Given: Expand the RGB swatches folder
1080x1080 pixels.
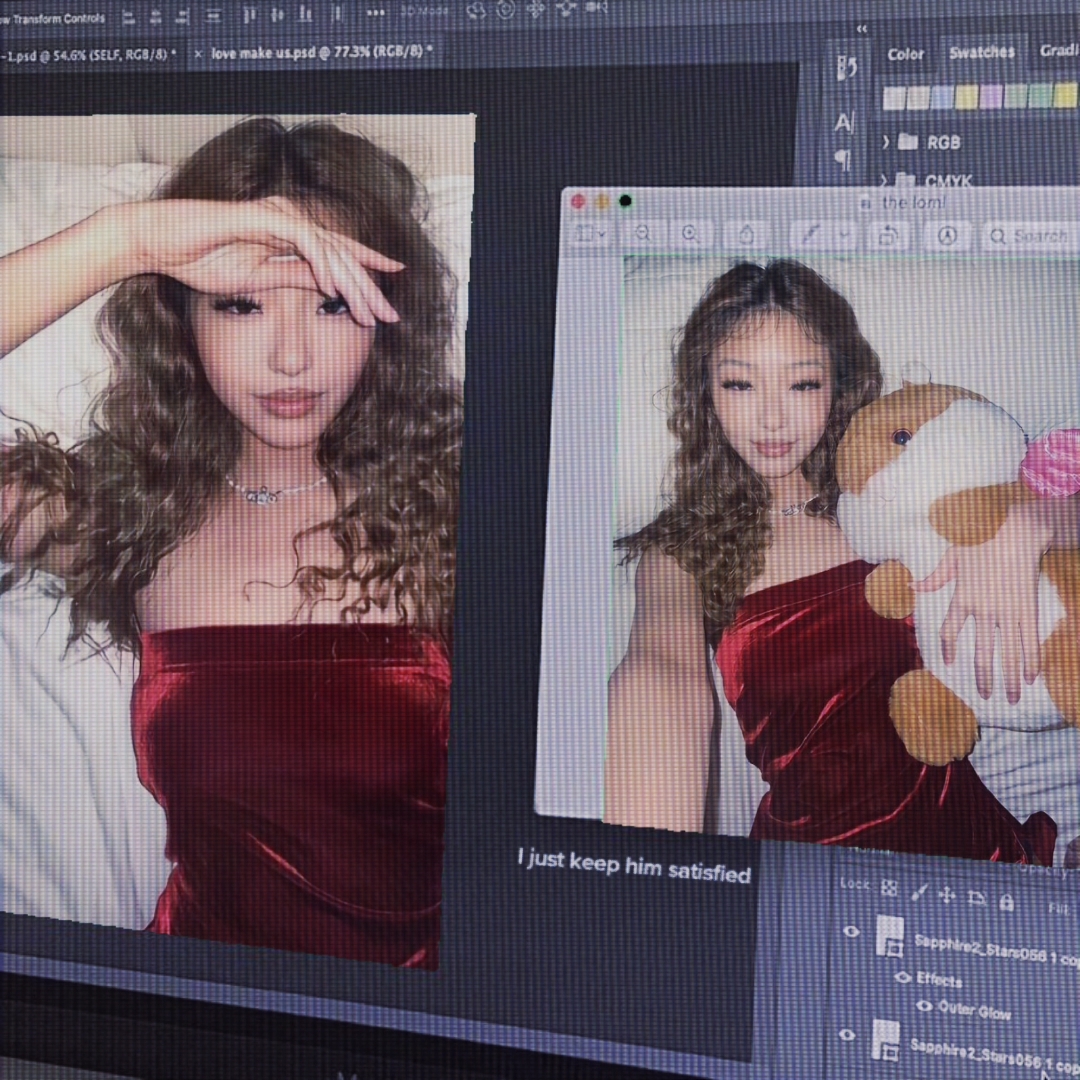Looking at the screenshot, I should click(x=886, y=142).
